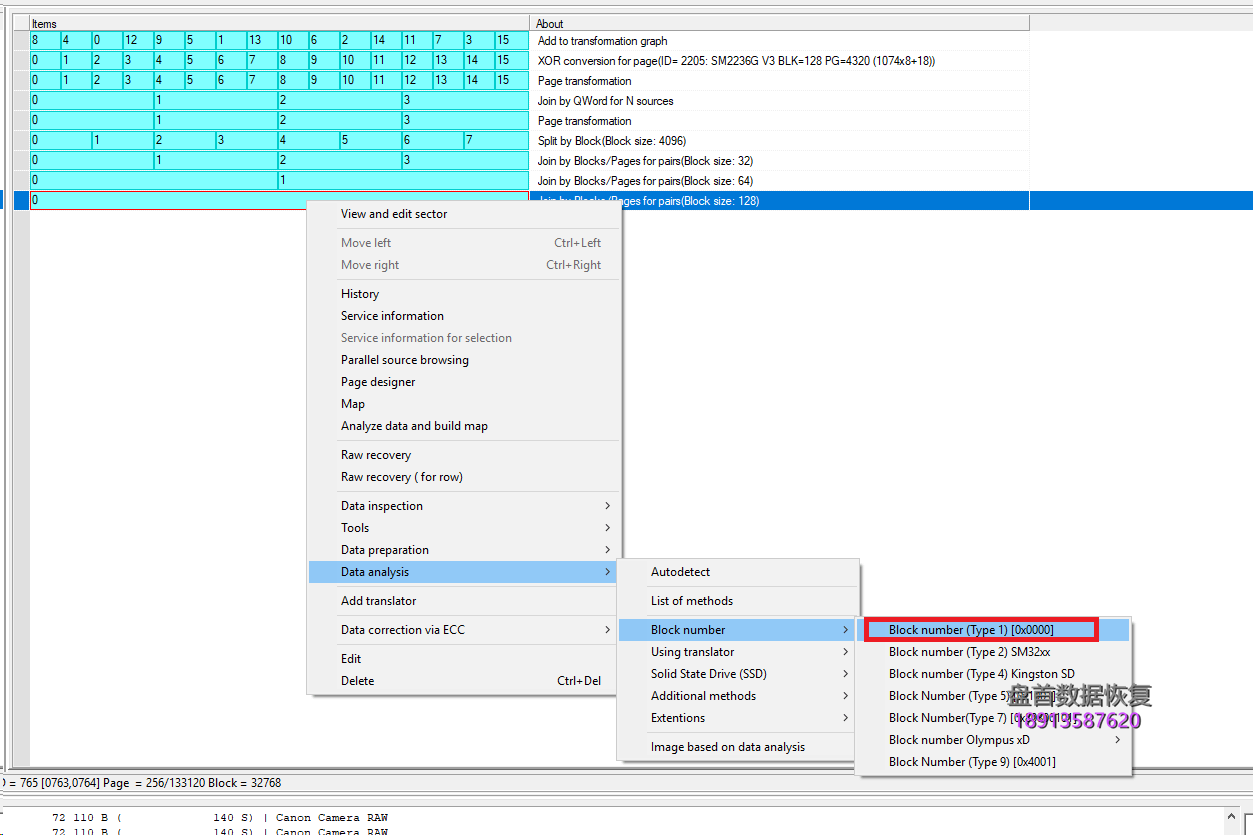Choose Raw recovery (for row)

[x=463, y=477]
